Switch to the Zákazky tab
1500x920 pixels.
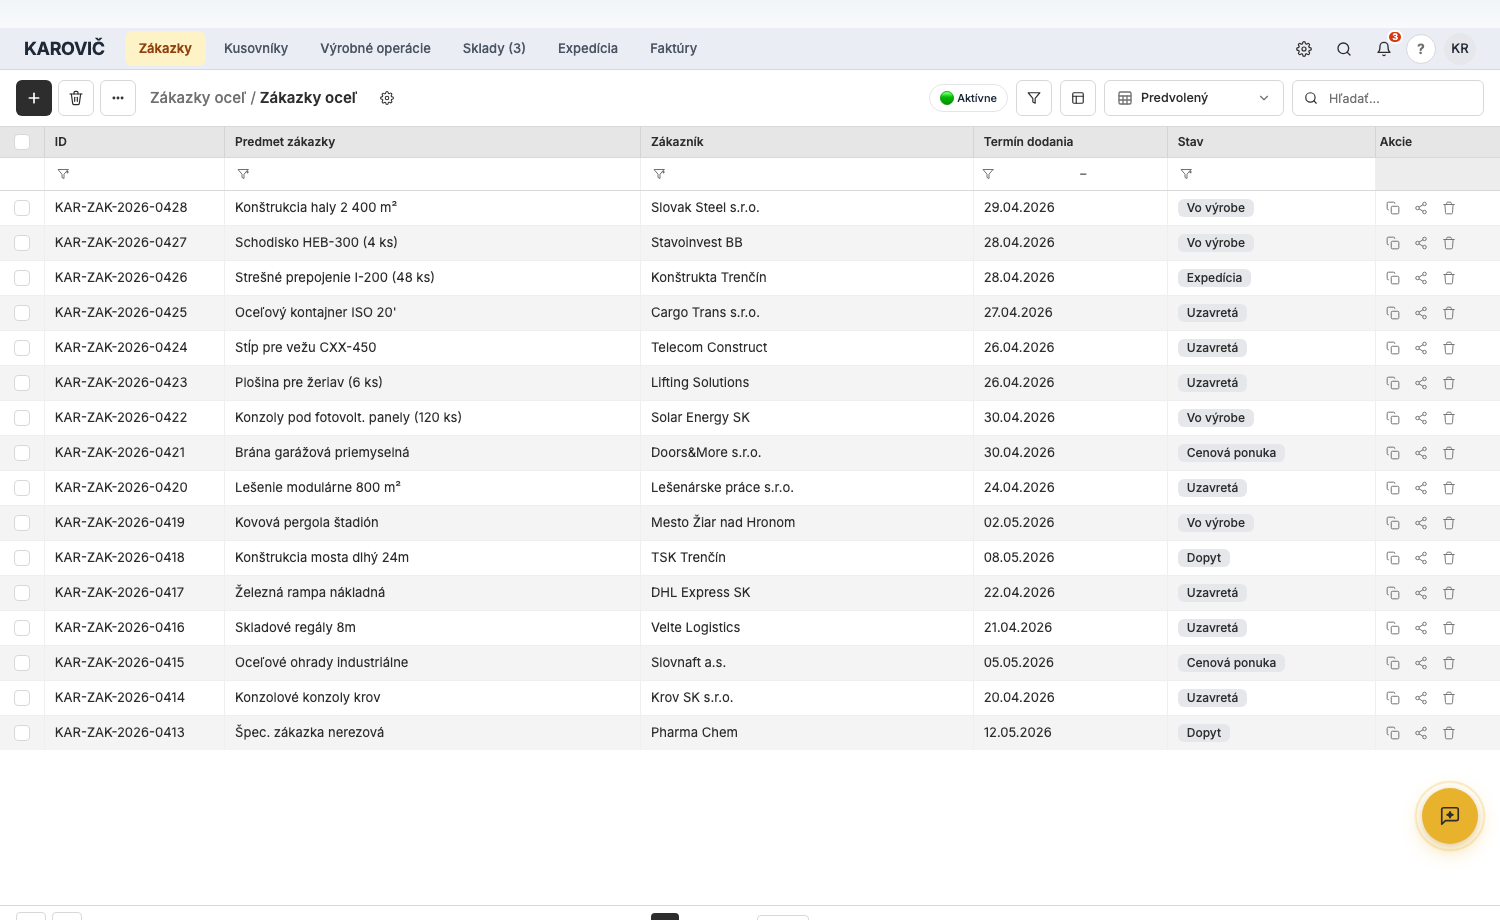click(x=165, y=48)
